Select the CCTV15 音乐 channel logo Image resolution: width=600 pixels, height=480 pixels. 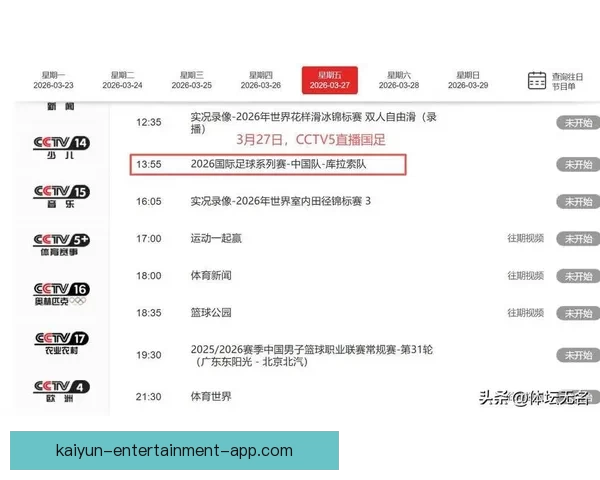[61, 196]
